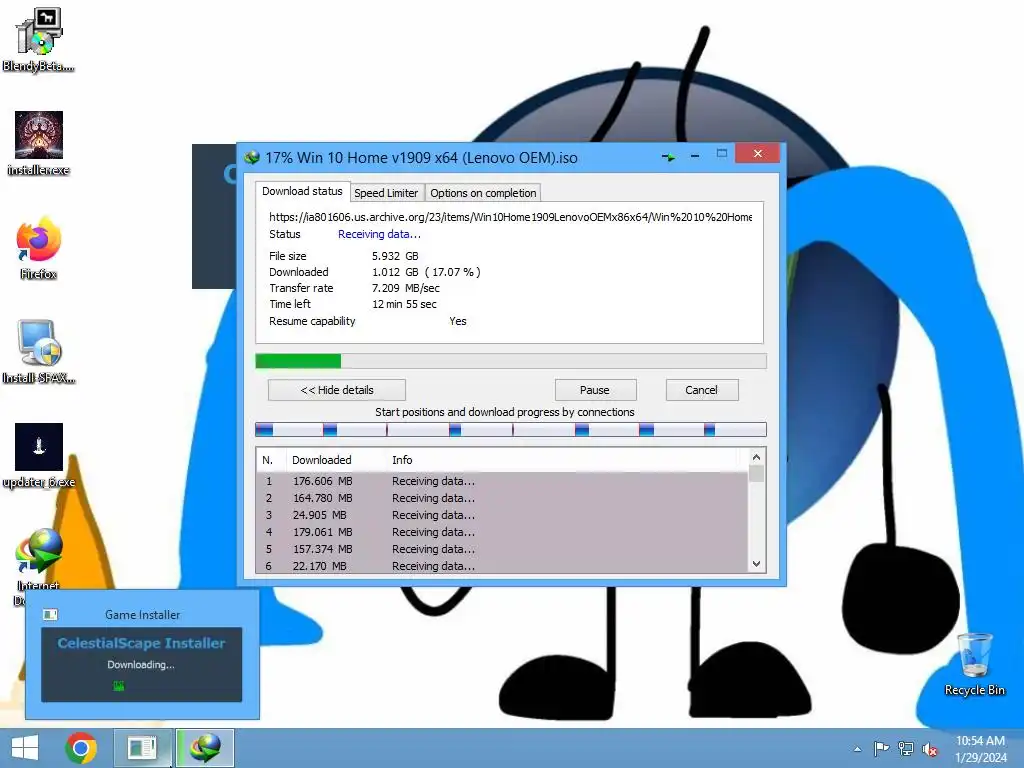Click the green arrow tray icon in IDM title bar

668,157
